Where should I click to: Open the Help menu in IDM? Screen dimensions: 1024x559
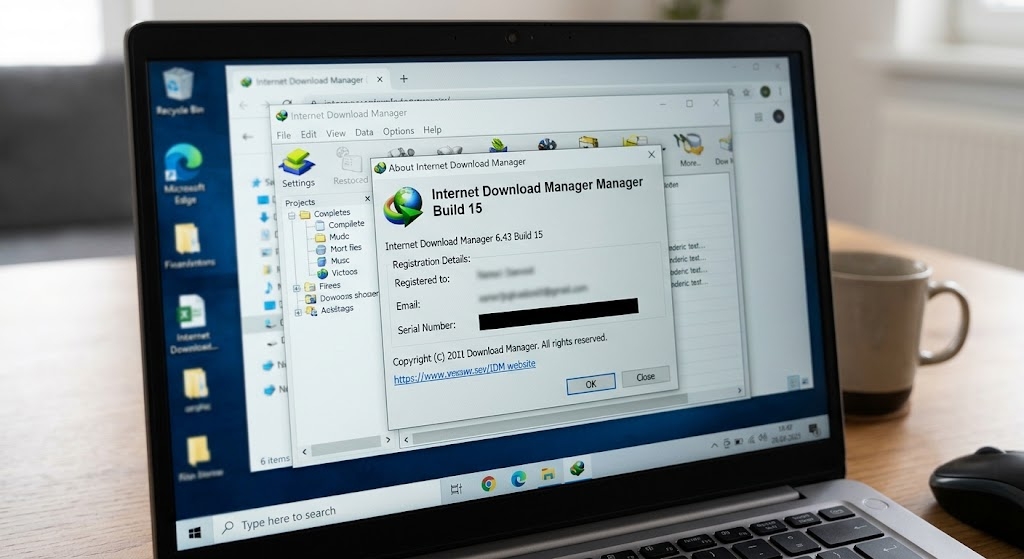432,130
